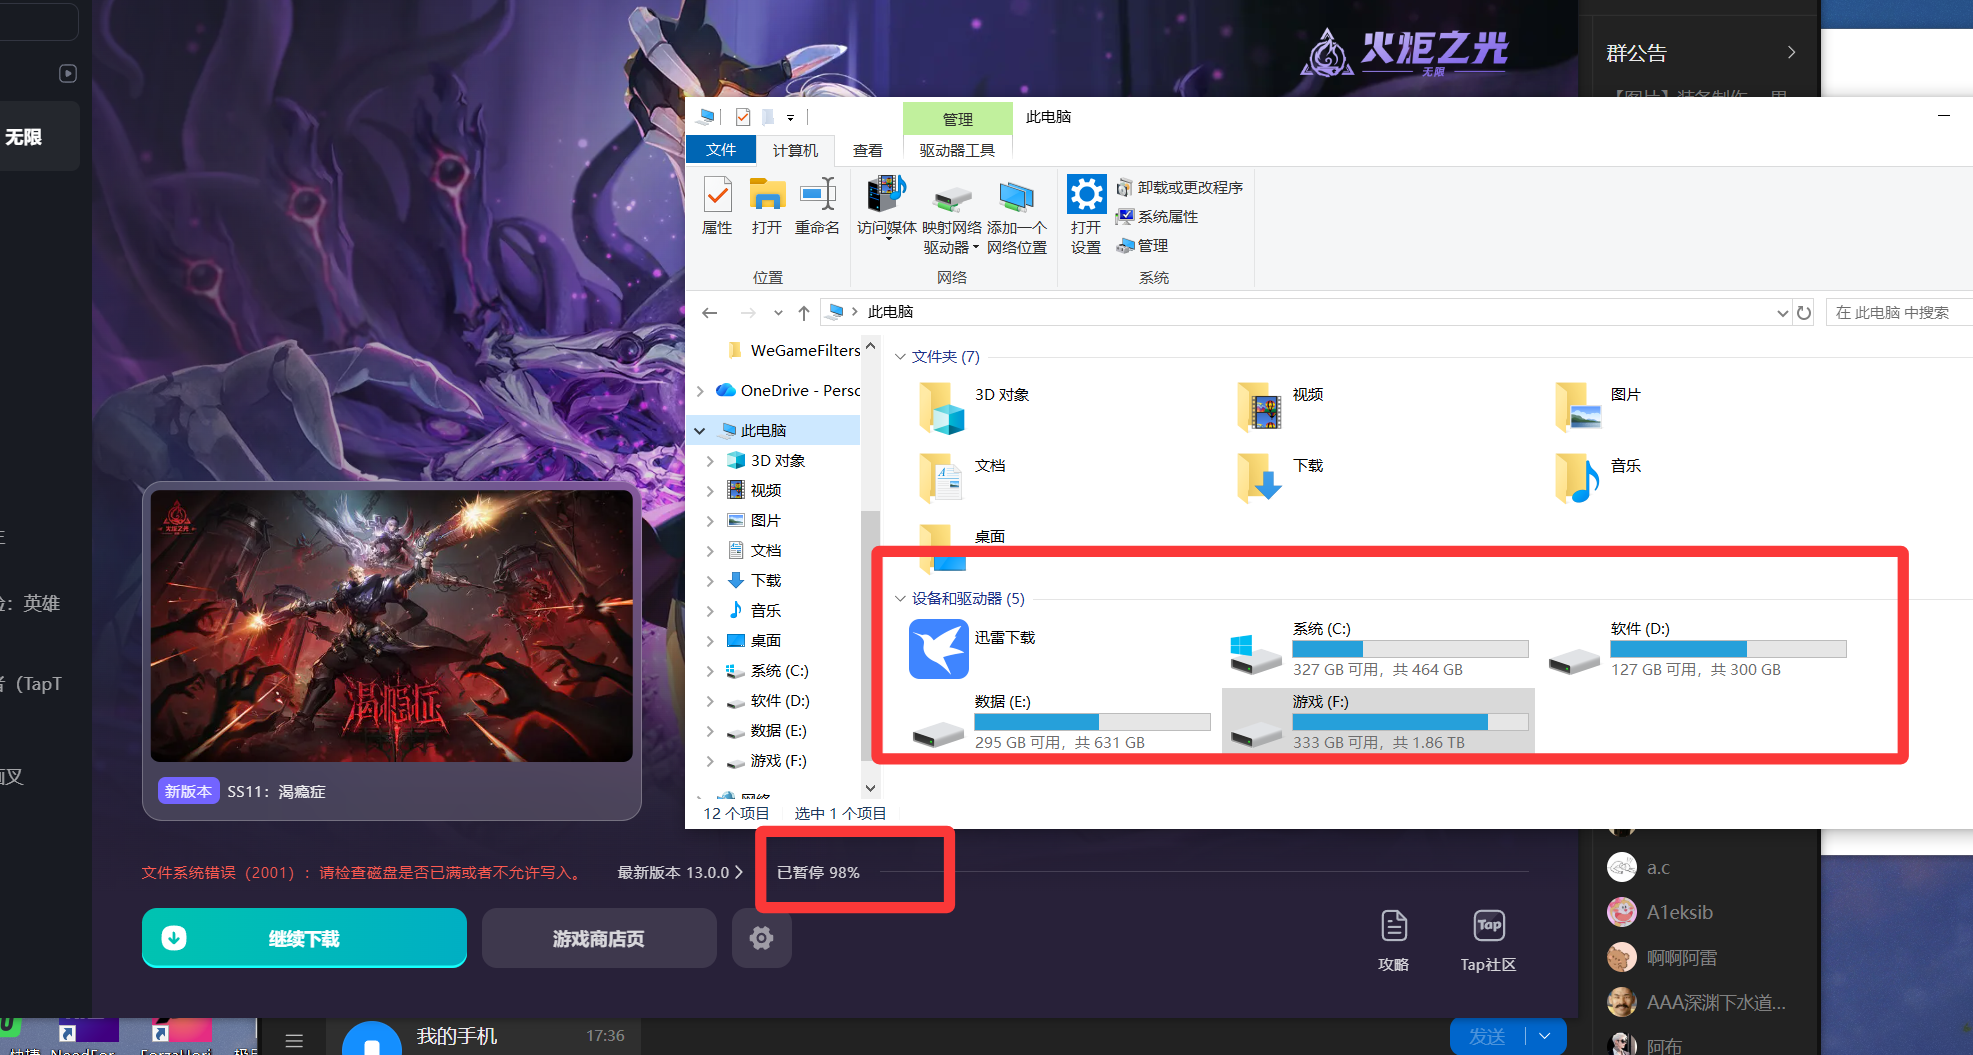The height and width of the screenshot is (1055, 1973).
Task: Open the Game Store Page (游戏商店页) button
Action: [x=599, y=938]
